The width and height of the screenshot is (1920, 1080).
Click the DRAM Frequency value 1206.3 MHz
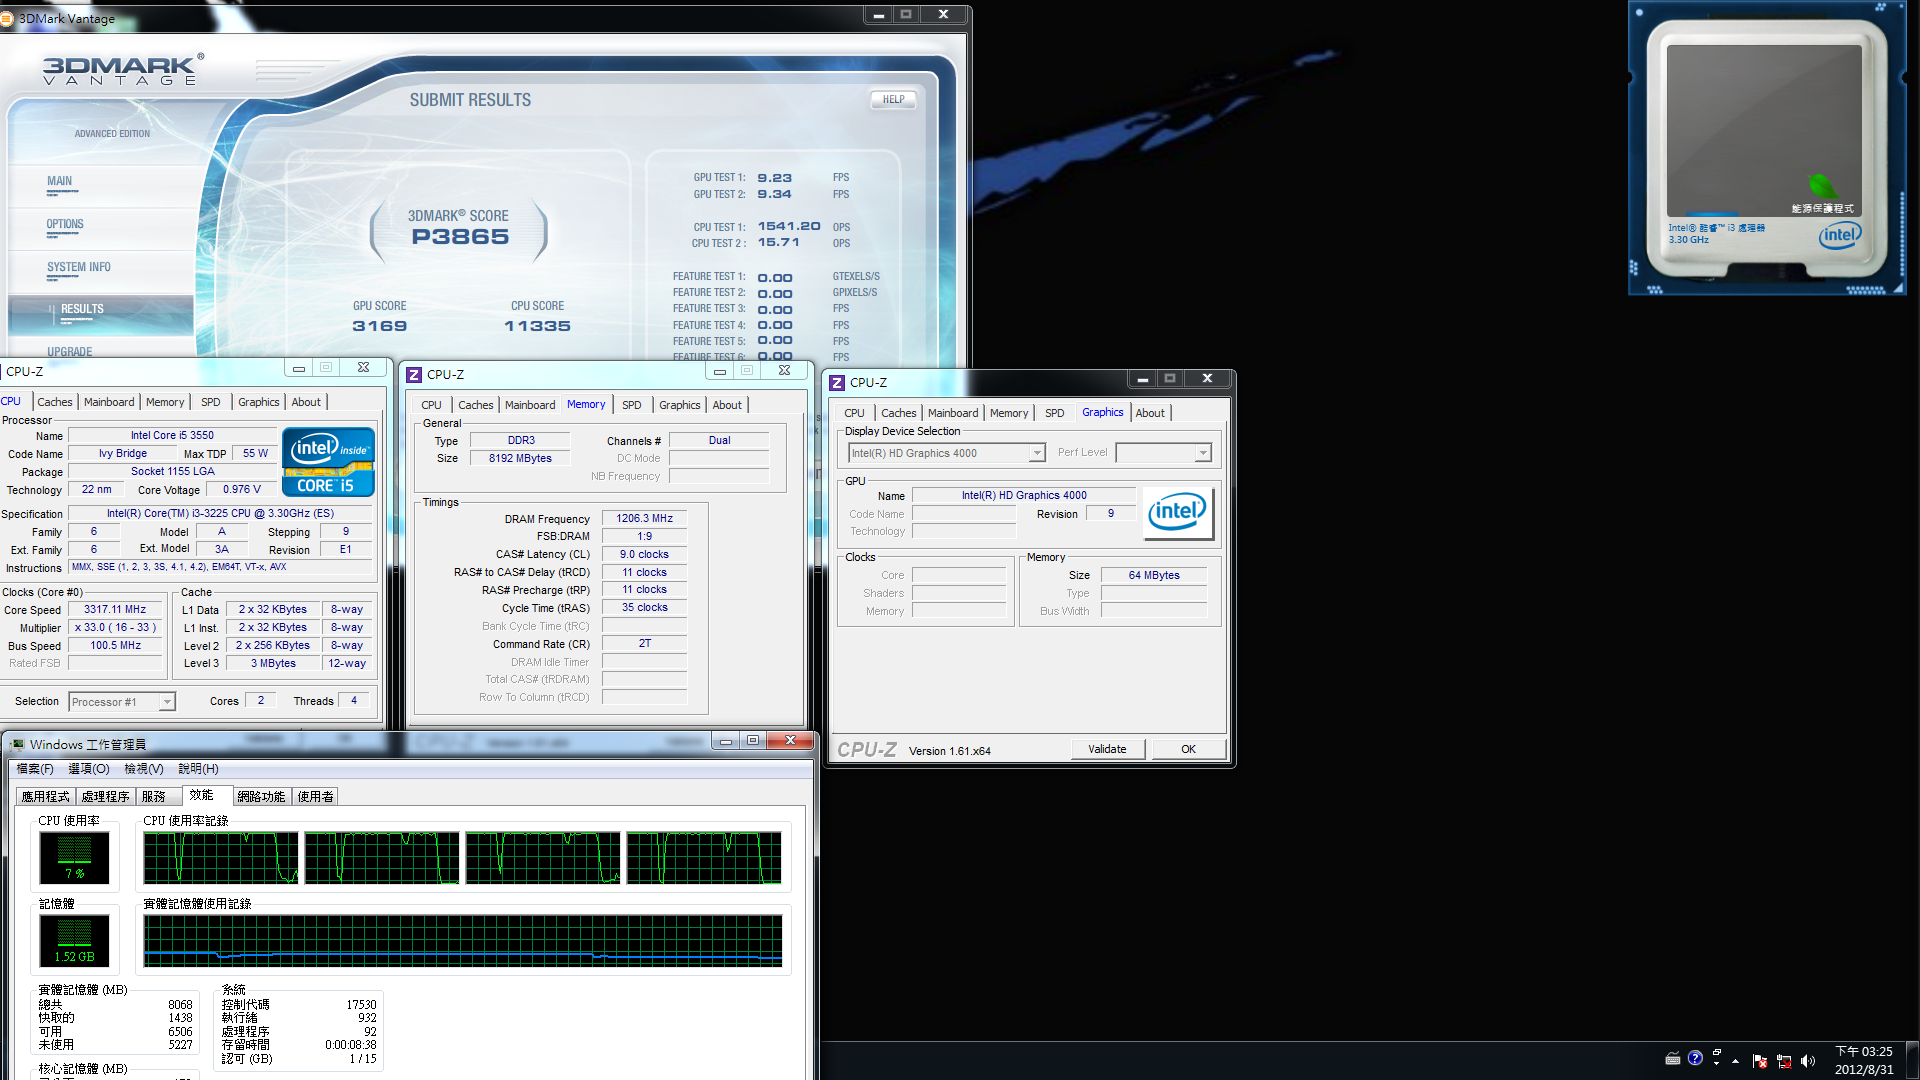[644, 518]
